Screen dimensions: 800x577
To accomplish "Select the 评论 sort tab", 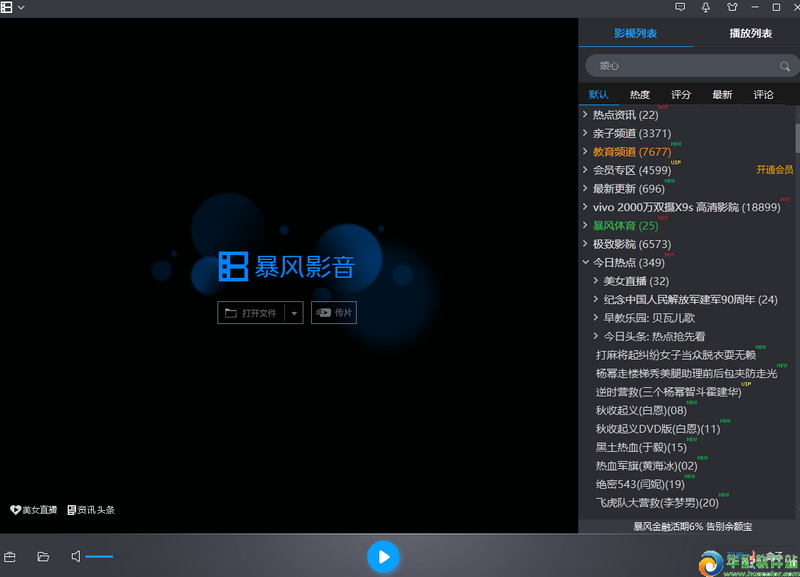I will [x=763, y=94].
